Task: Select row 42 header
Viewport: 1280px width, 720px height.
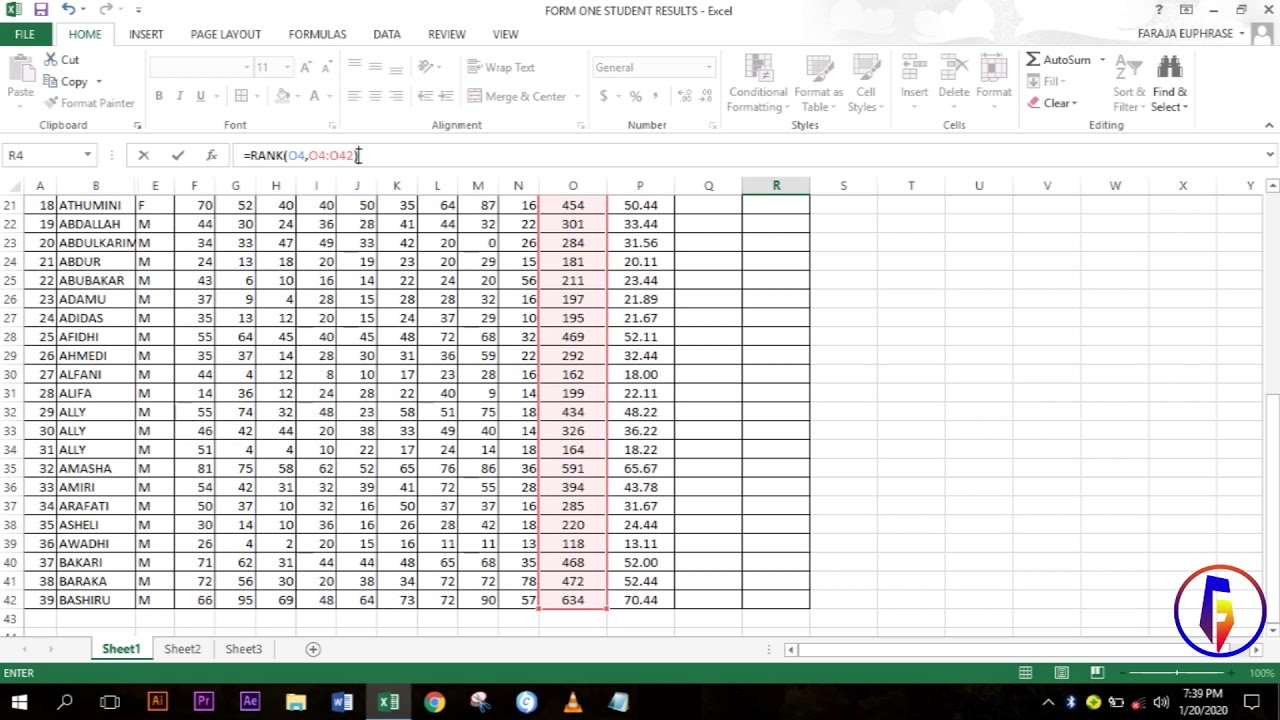Action: click(x=11, y=600)
